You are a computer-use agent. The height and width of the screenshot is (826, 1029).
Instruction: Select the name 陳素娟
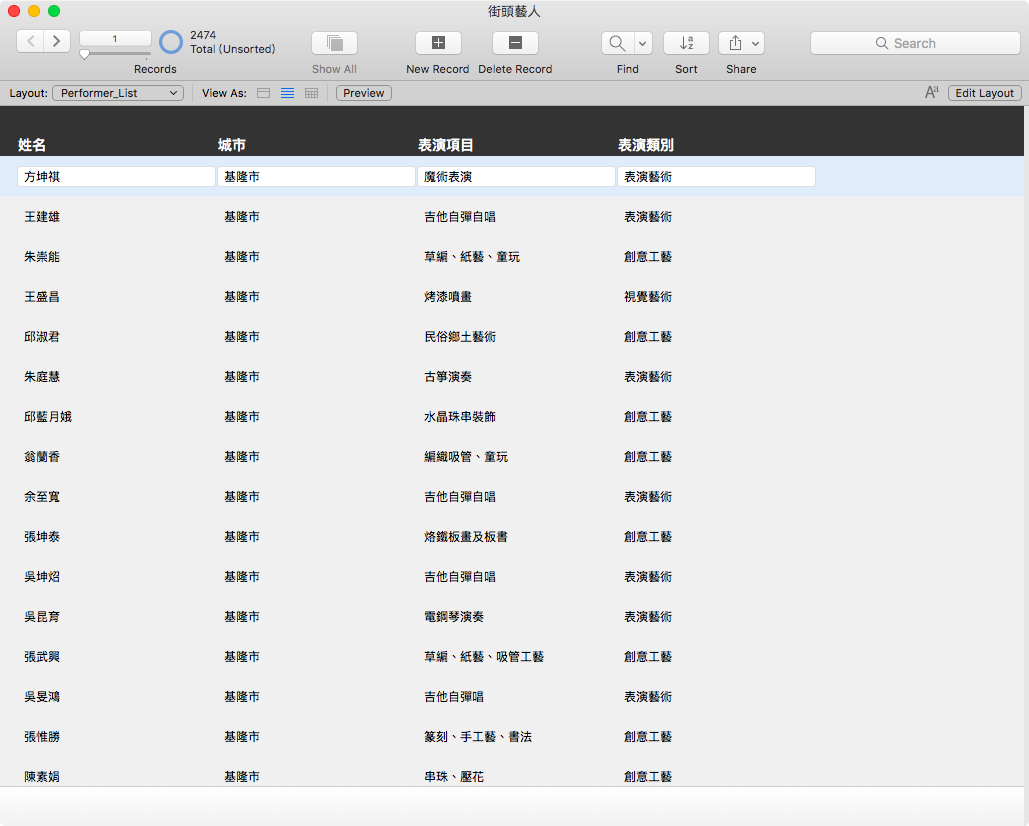point(42,777)
